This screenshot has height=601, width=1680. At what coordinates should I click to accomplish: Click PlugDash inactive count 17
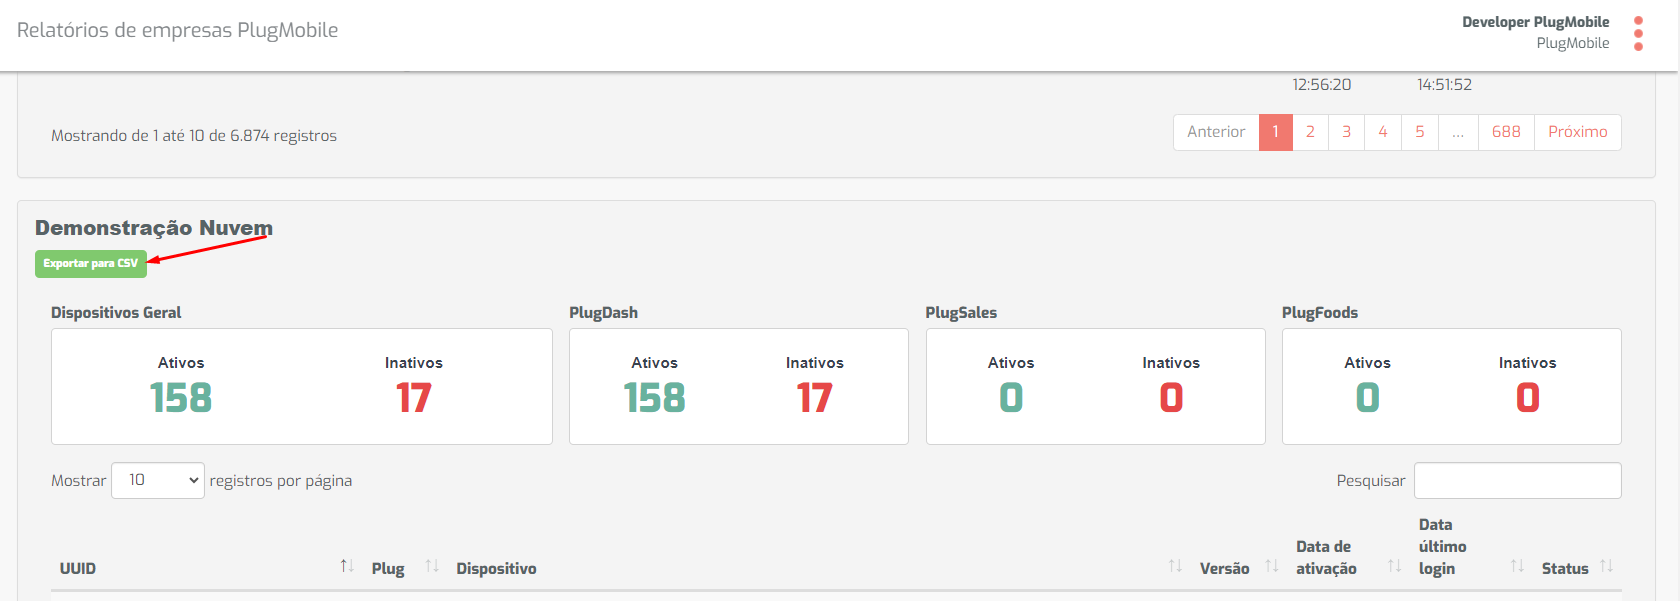click(815, 398)
